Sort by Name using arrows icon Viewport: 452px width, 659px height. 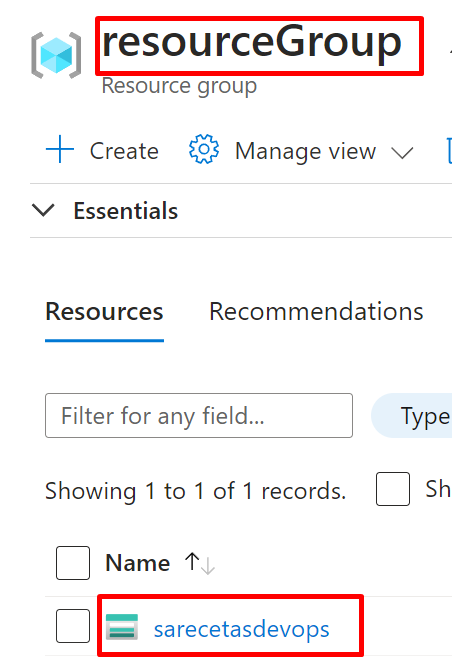click(x=200, y=564)
